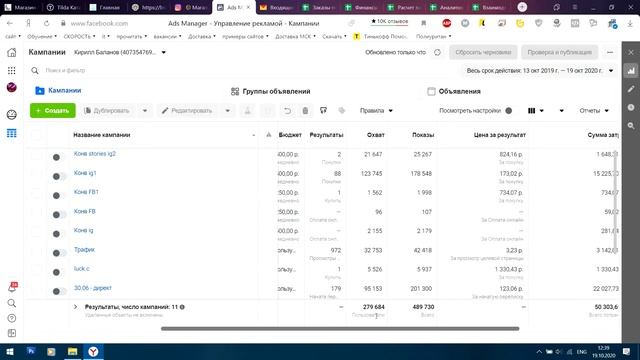This screenshot has width=640, height=360.
Task: Open the Коне stories ig2 campaign link
Action: (x=95, y=153)
